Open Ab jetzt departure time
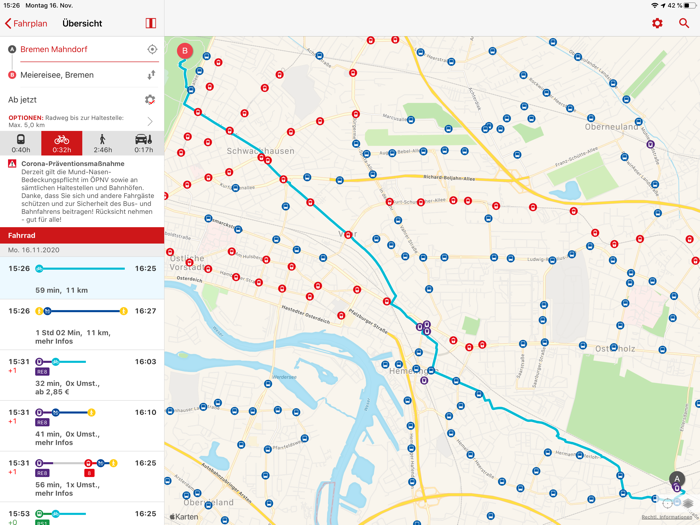700x525 pixels. click(x=22, y=100)
